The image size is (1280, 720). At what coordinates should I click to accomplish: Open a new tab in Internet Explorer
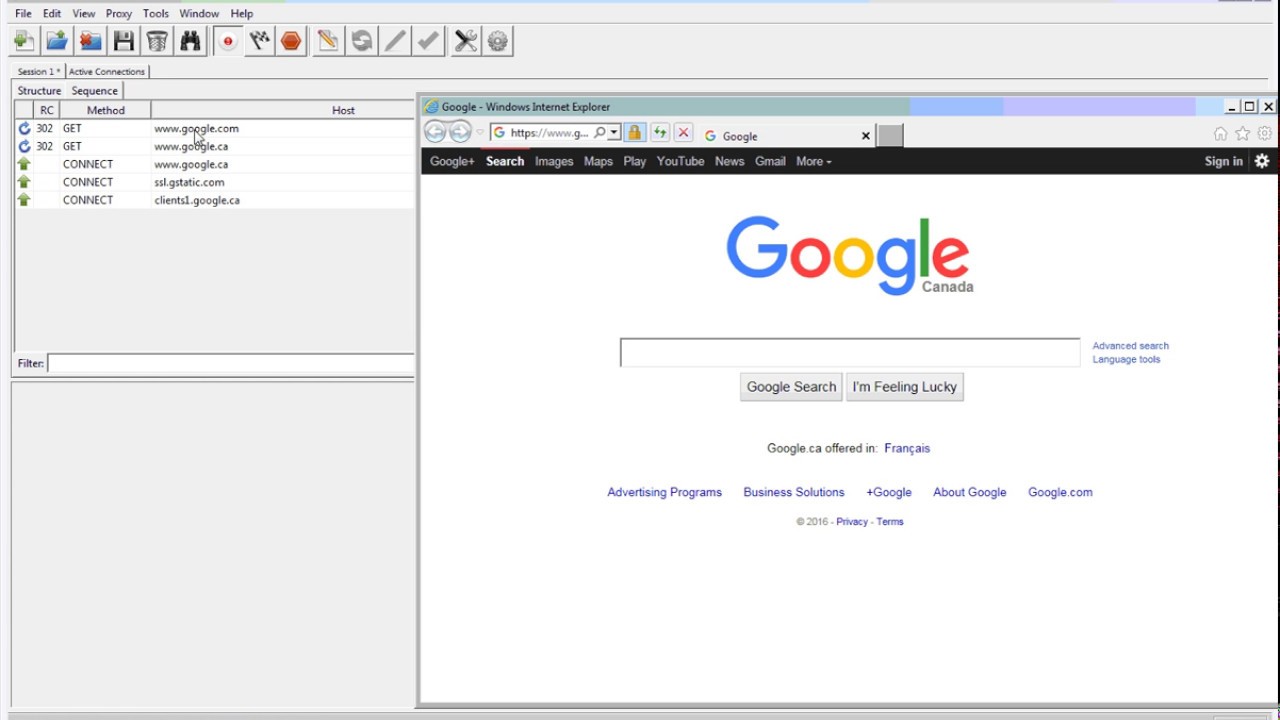point(890,136)
